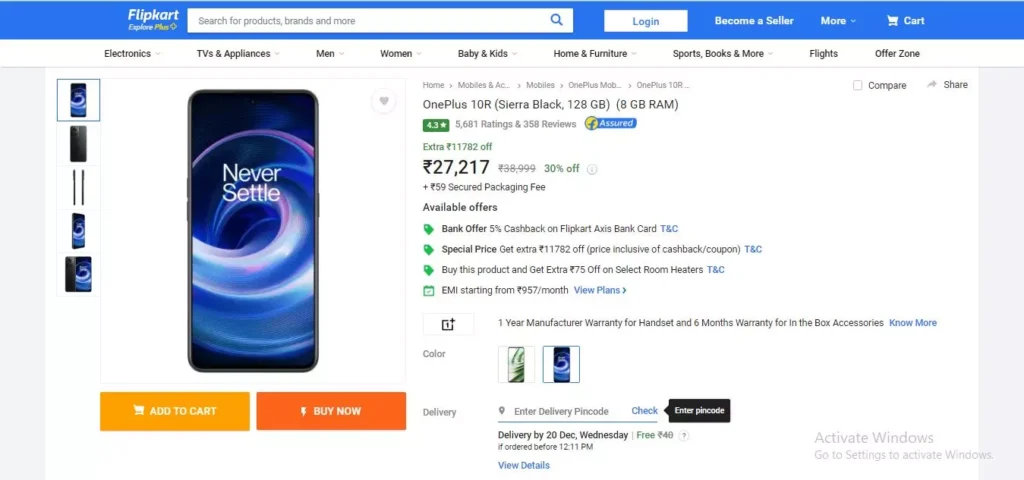Click the price info icon
This screenshot has width=1024, height=480.
pos(592,169)
